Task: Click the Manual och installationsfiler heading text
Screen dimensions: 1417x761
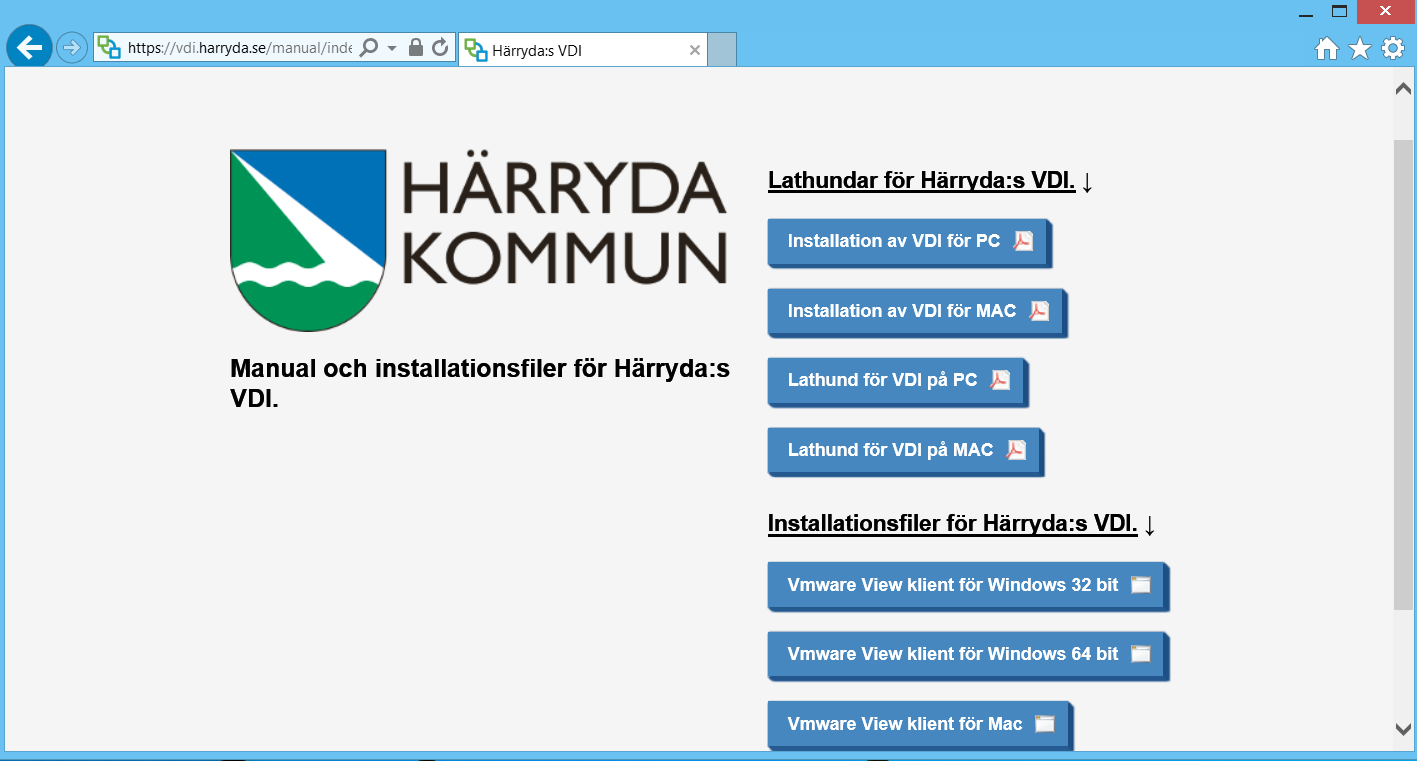Action: coord(480,383)
